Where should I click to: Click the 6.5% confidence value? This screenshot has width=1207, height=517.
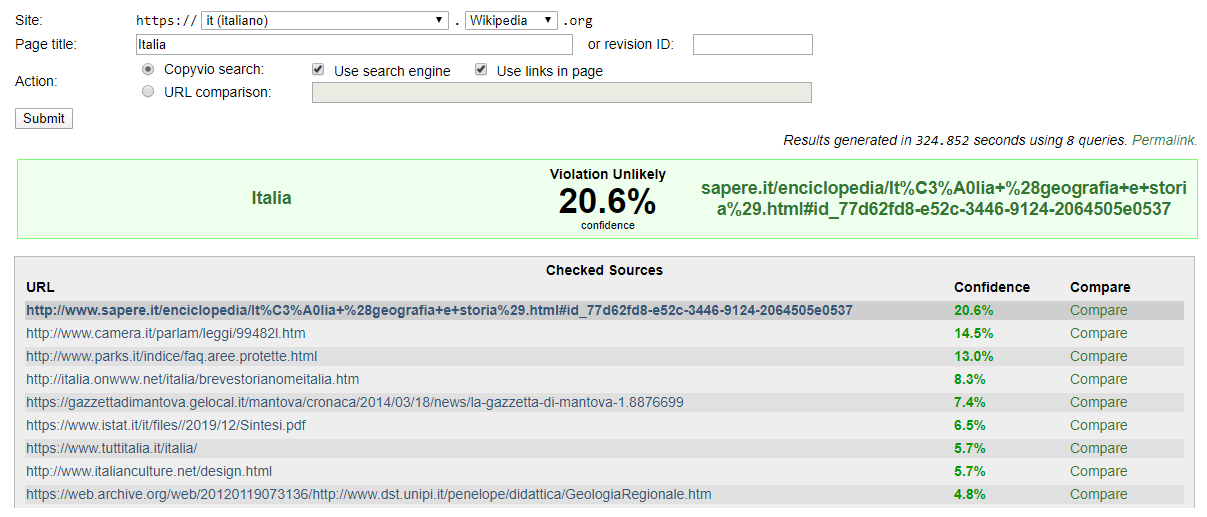coord(970,425)
